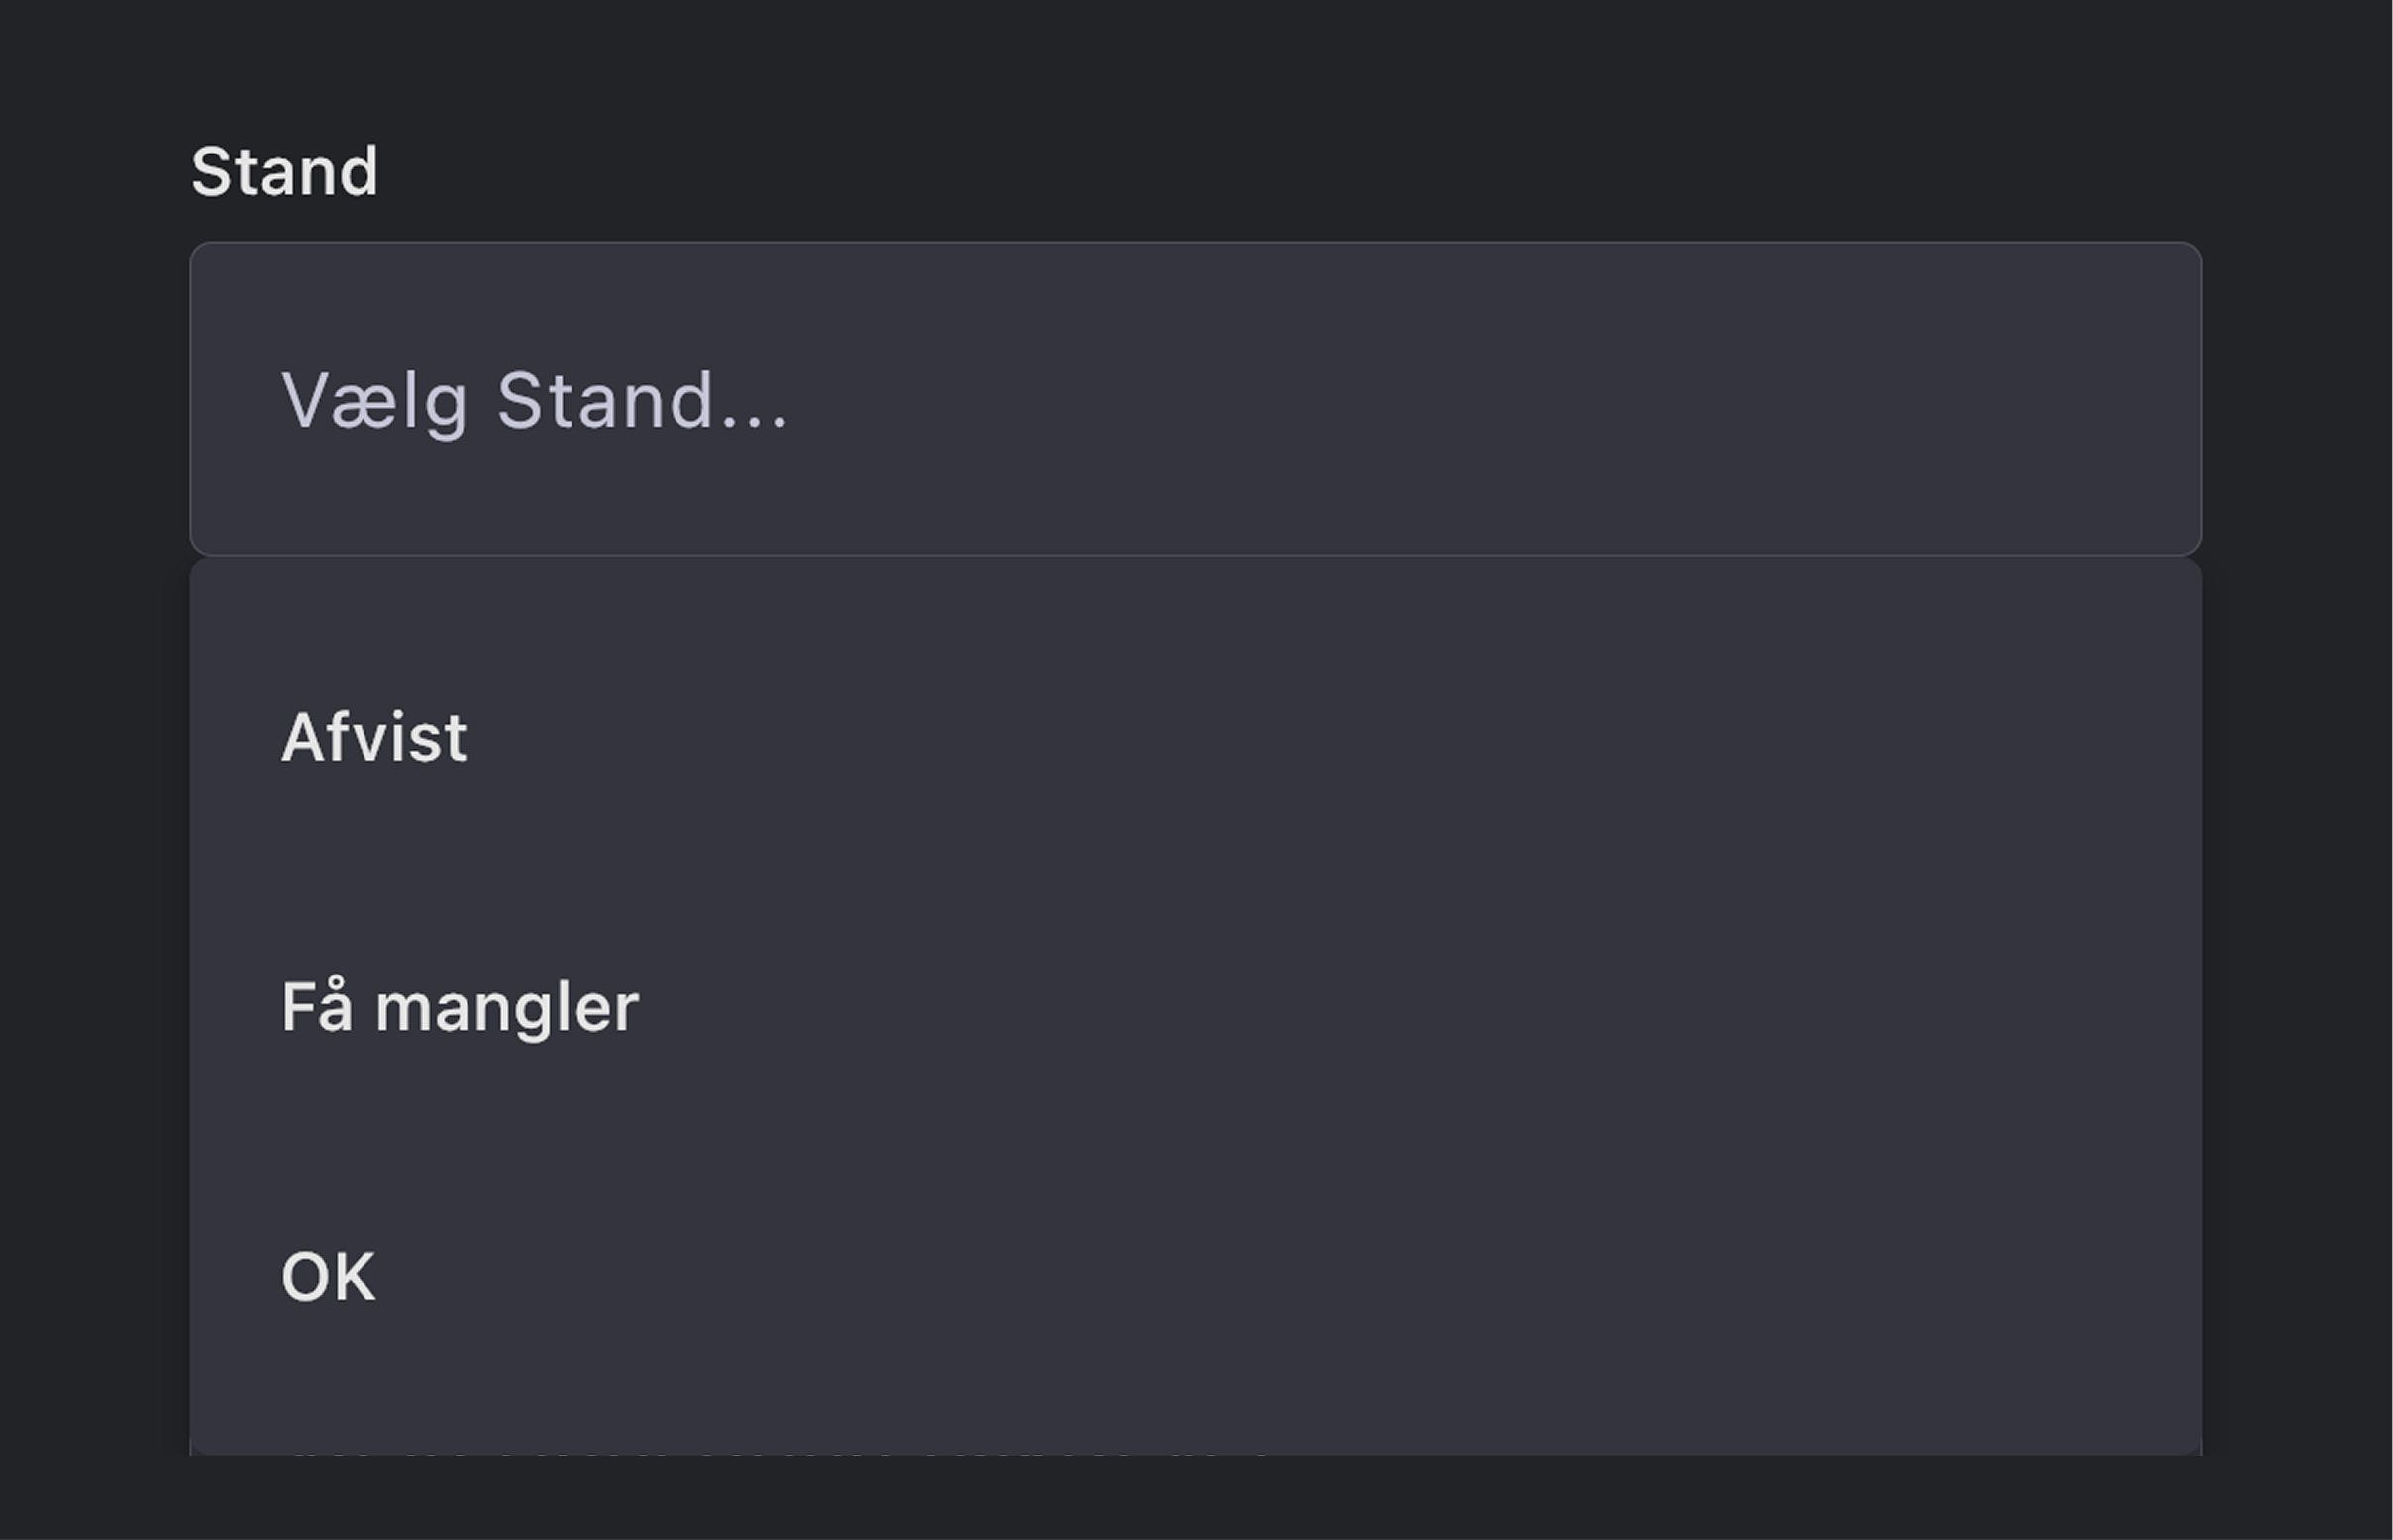Screen dimensions: 2393x1540
Task: Select the Afvist option
Action: 374,738
